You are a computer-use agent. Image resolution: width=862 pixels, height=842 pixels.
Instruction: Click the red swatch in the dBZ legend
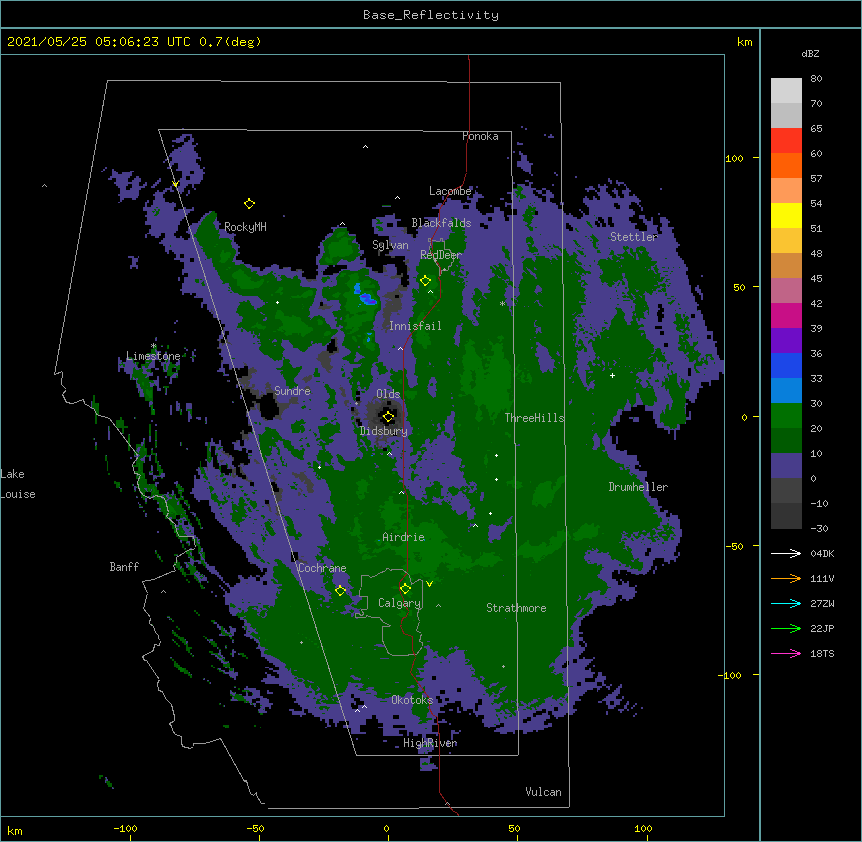(786, 141)
